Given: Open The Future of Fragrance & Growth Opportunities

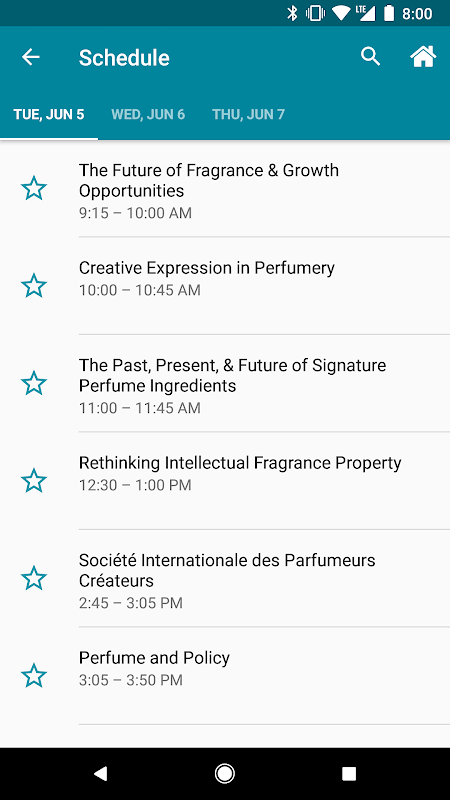Looking at the screenshot, I should [225, 188].
